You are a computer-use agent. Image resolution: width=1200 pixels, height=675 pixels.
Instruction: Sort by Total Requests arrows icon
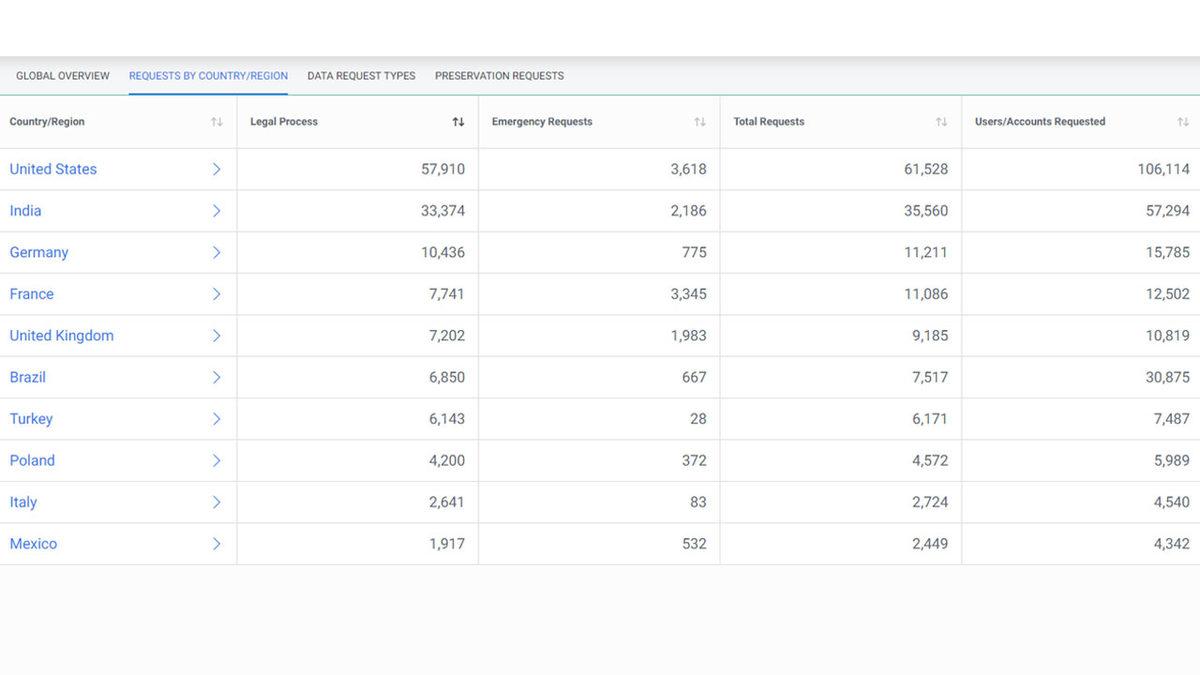pyautogui.click(x=941, y=122)
